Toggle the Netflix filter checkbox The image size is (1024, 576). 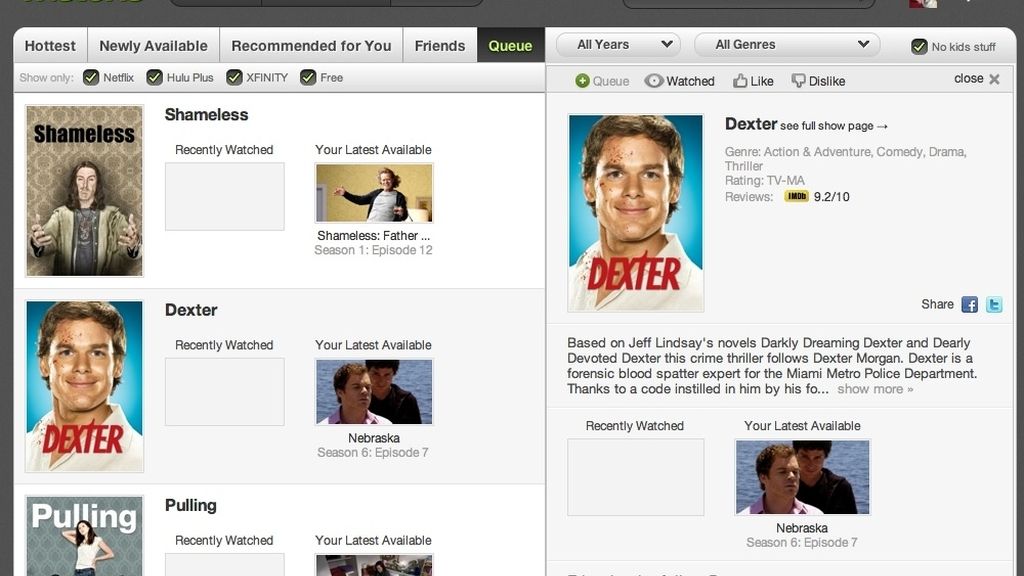(91, 78)
